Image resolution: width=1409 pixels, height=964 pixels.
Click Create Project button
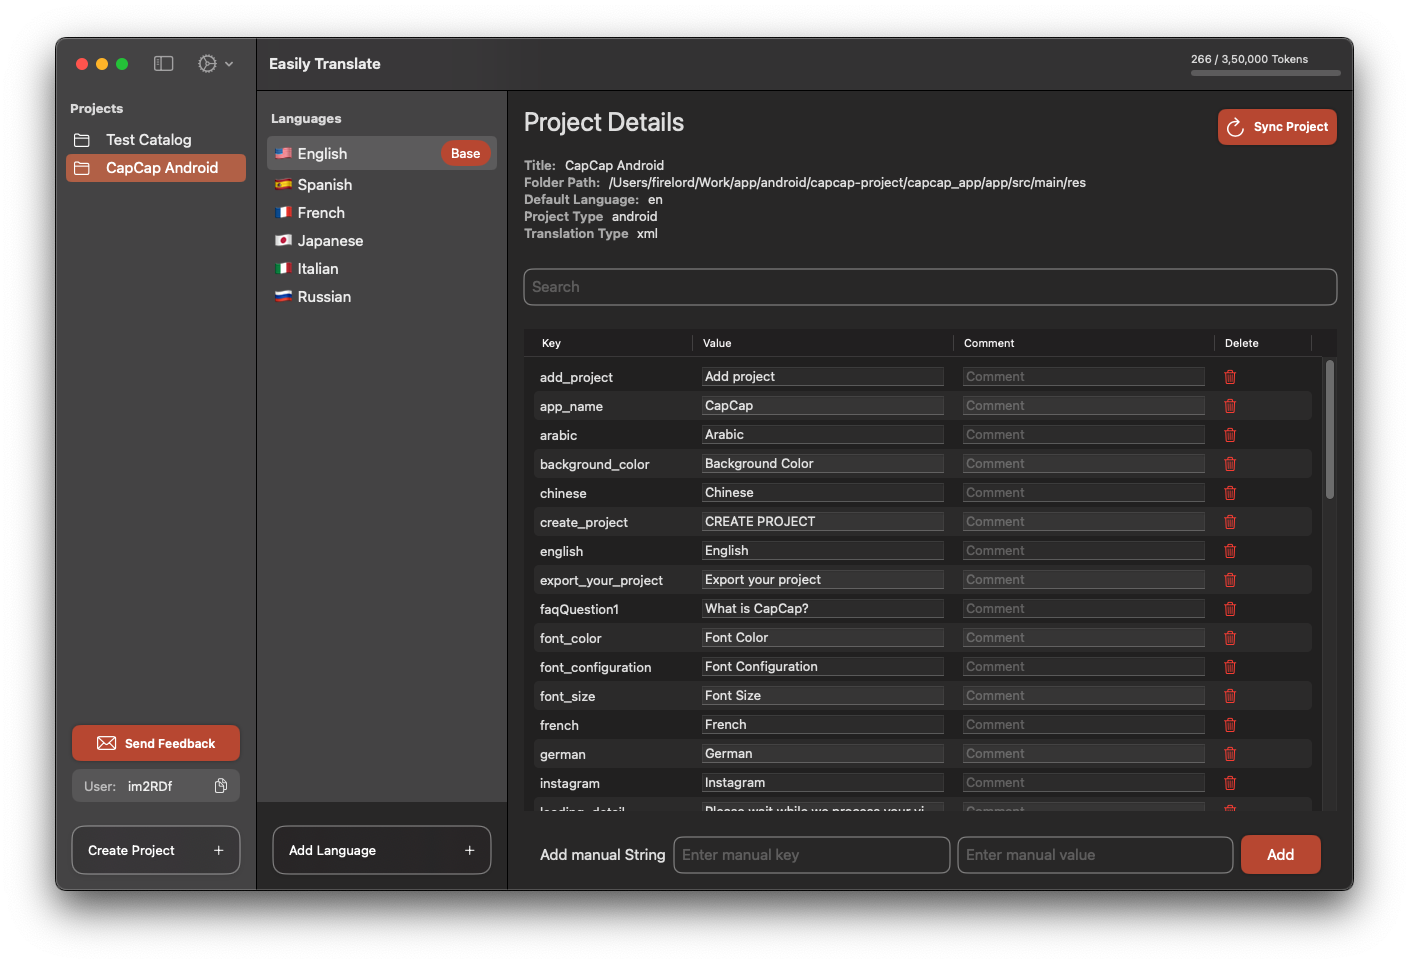[156, 850]
